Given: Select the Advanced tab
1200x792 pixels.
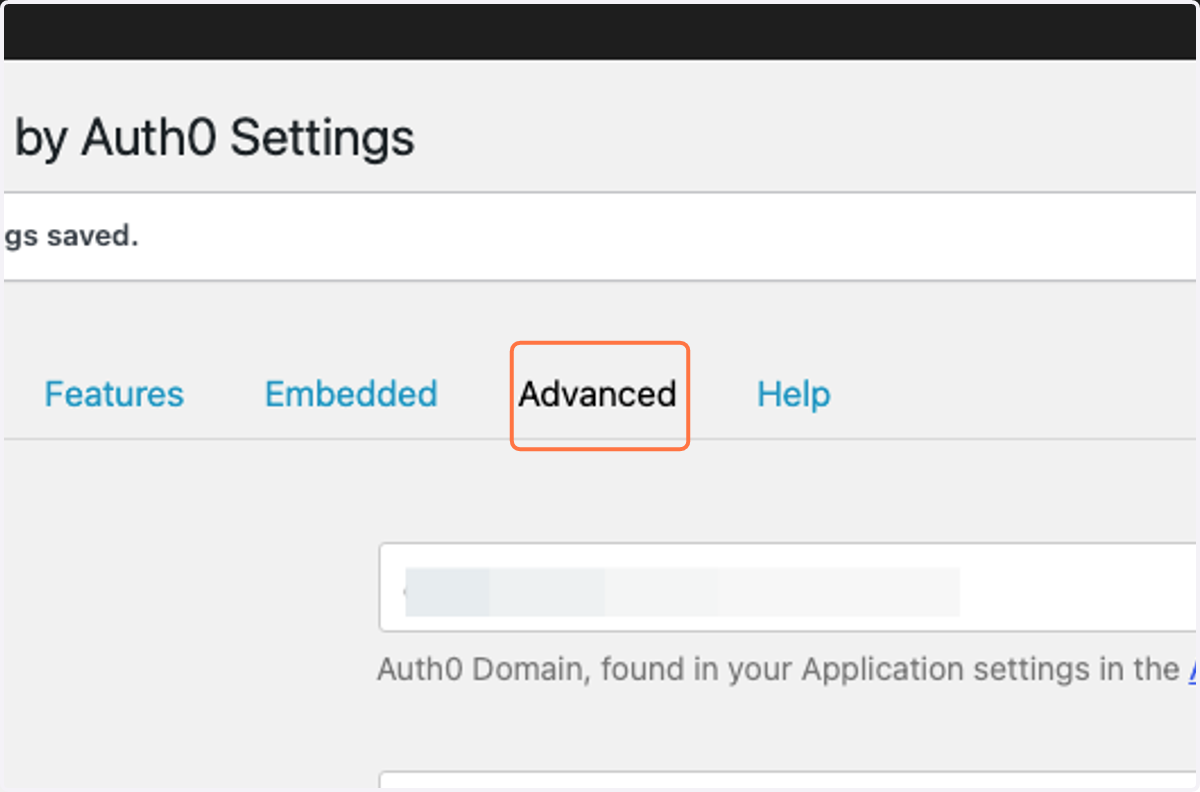Looking at the screenshot, I should click(598, 394).
